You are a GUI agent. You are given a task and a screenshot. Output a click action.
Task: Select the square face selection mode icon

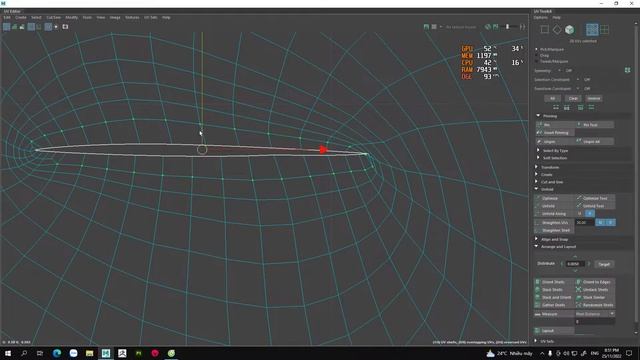pyautogui.click(x=544, y=29)
